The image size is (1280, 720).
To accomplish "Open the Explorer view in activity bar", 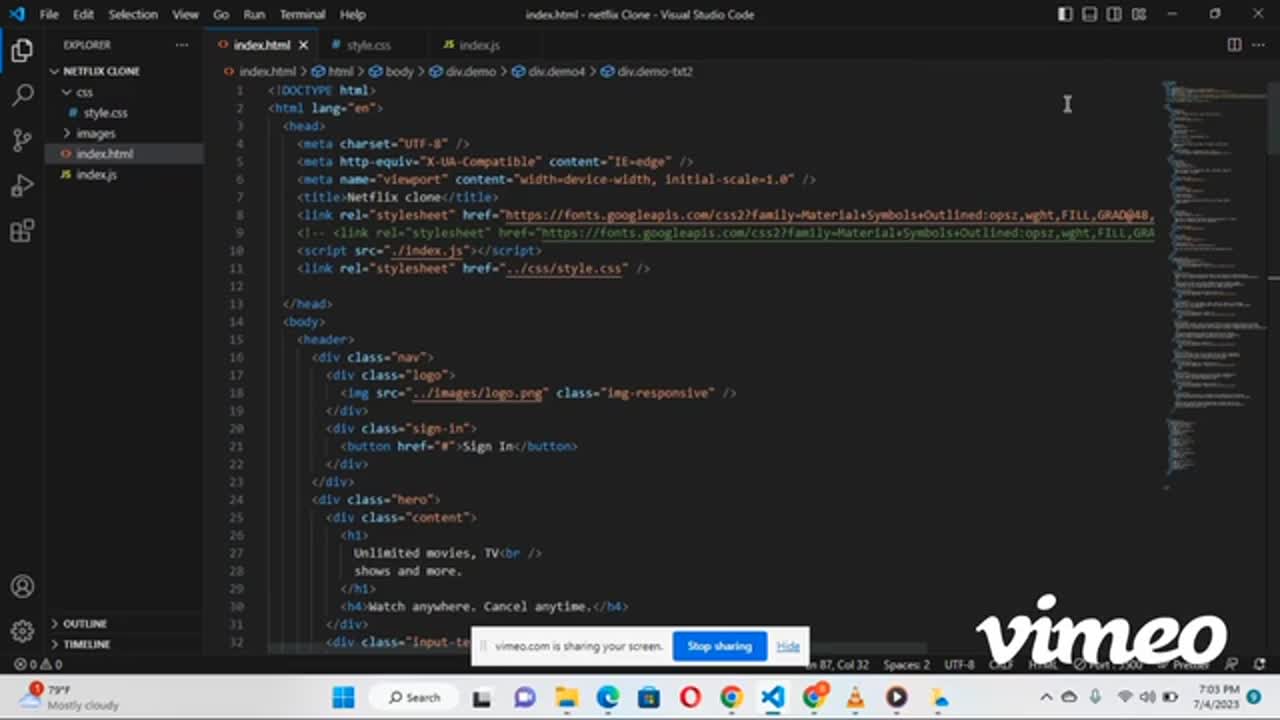I will [x=22, y=51].
